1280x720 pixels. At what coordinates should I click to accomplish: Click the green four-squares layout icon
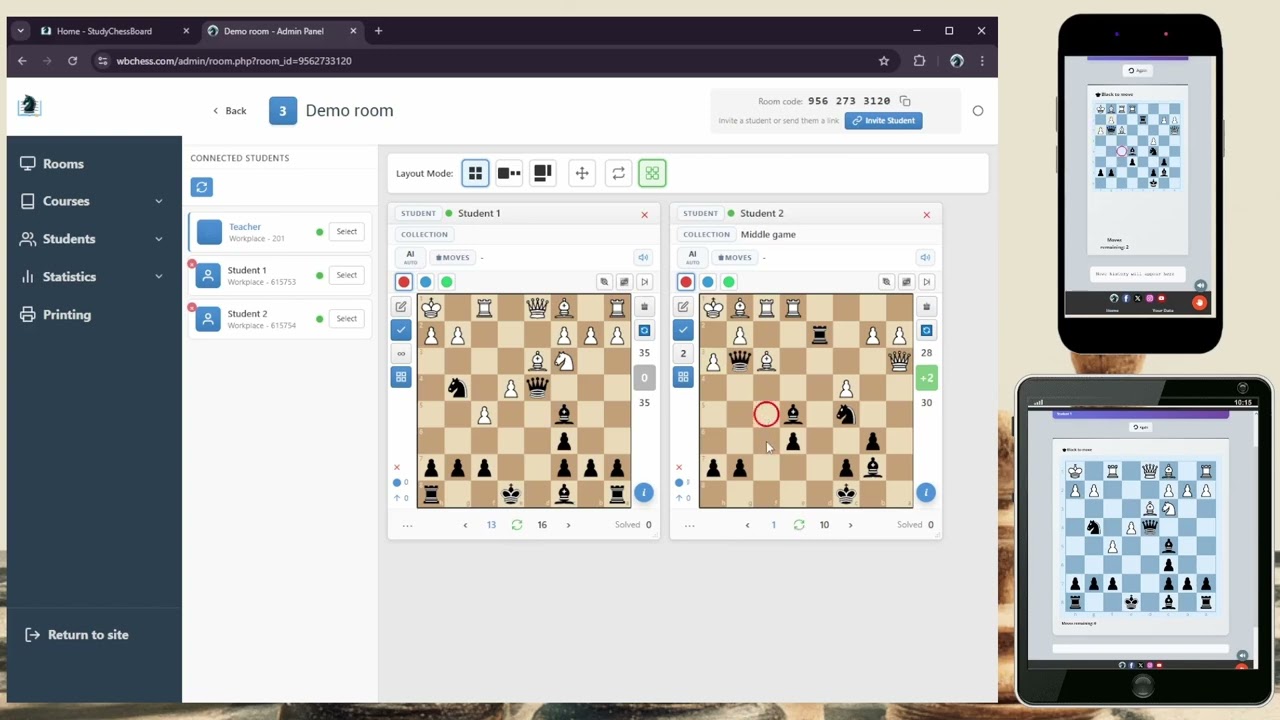(x=652, y=173)
